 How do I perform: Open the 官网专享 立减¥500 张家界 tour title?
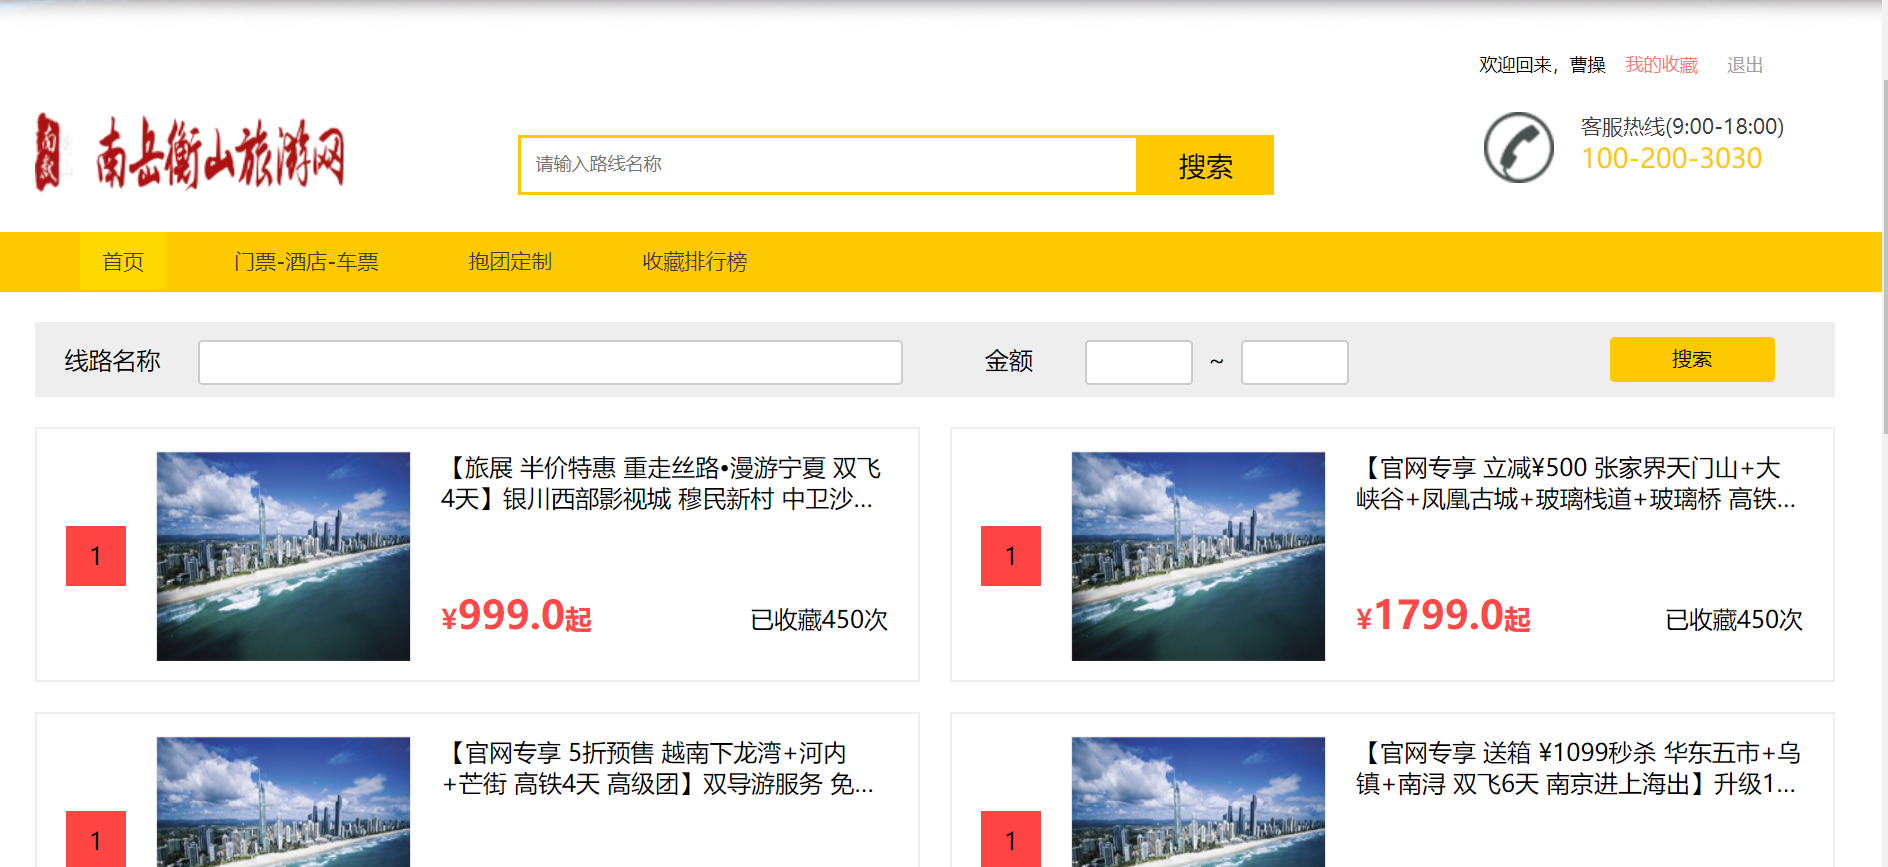coord(1576,483)
